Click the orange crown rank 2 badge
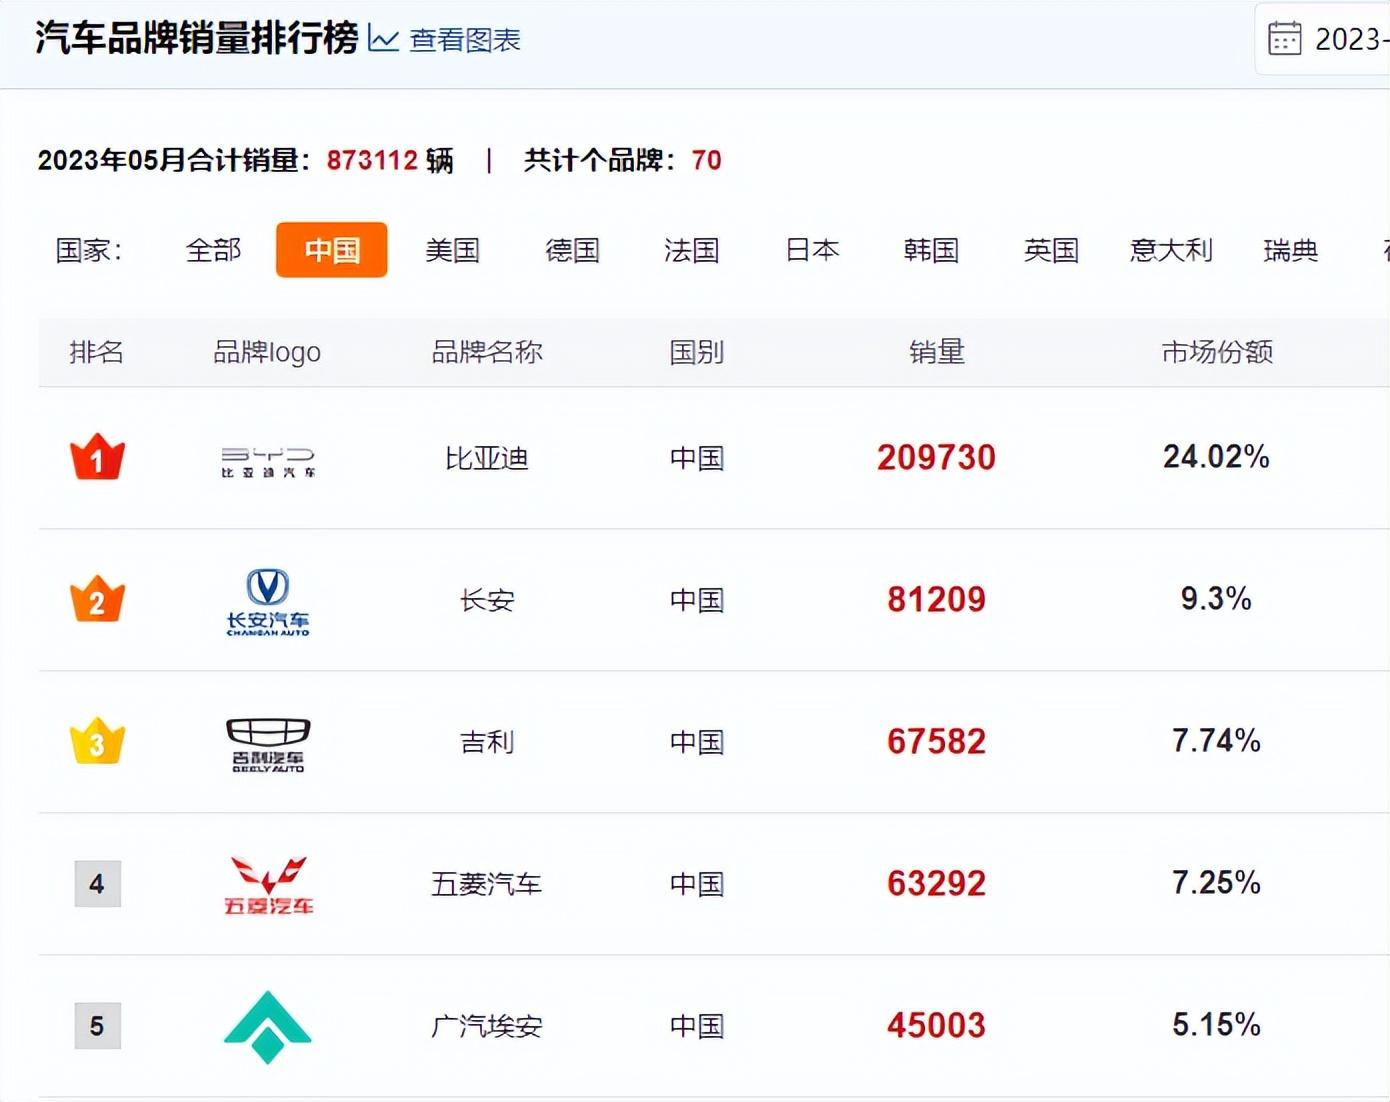Image resolution: width=1390 pixels, height=1102 pixels. pyautogui.click(x=97, y=599)
